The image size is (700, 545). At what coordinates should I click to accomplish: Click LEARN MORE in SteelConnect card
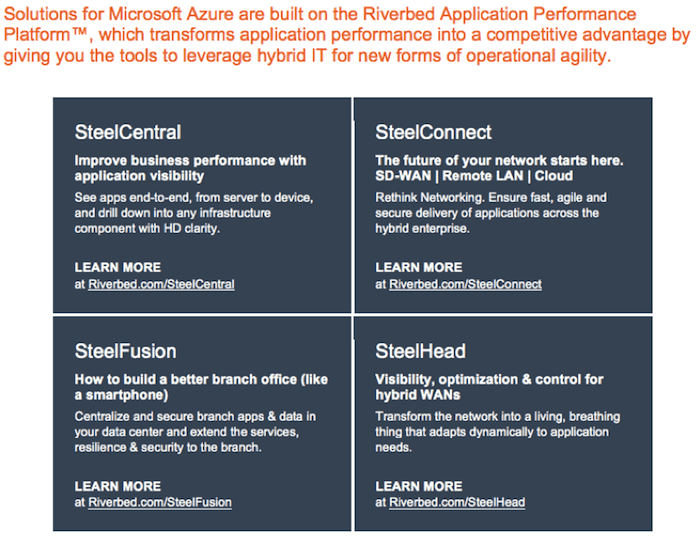(x=419, y=267)
